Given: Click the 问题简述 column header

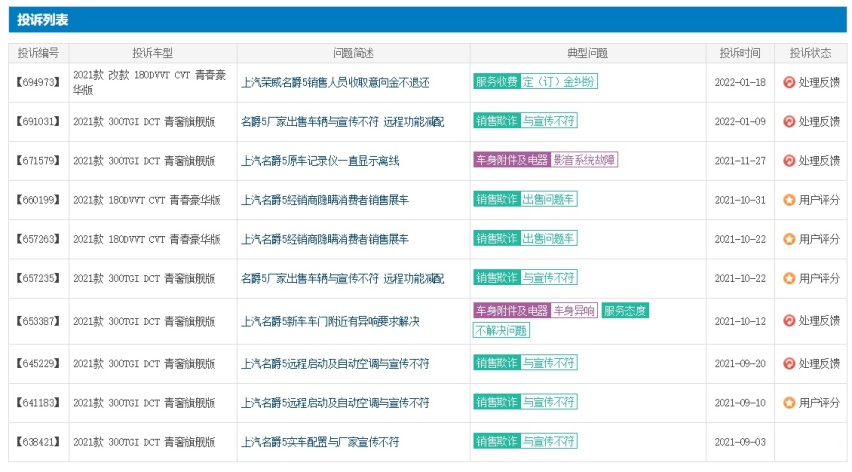Looking at the screenshot, I should click(353, 53).
